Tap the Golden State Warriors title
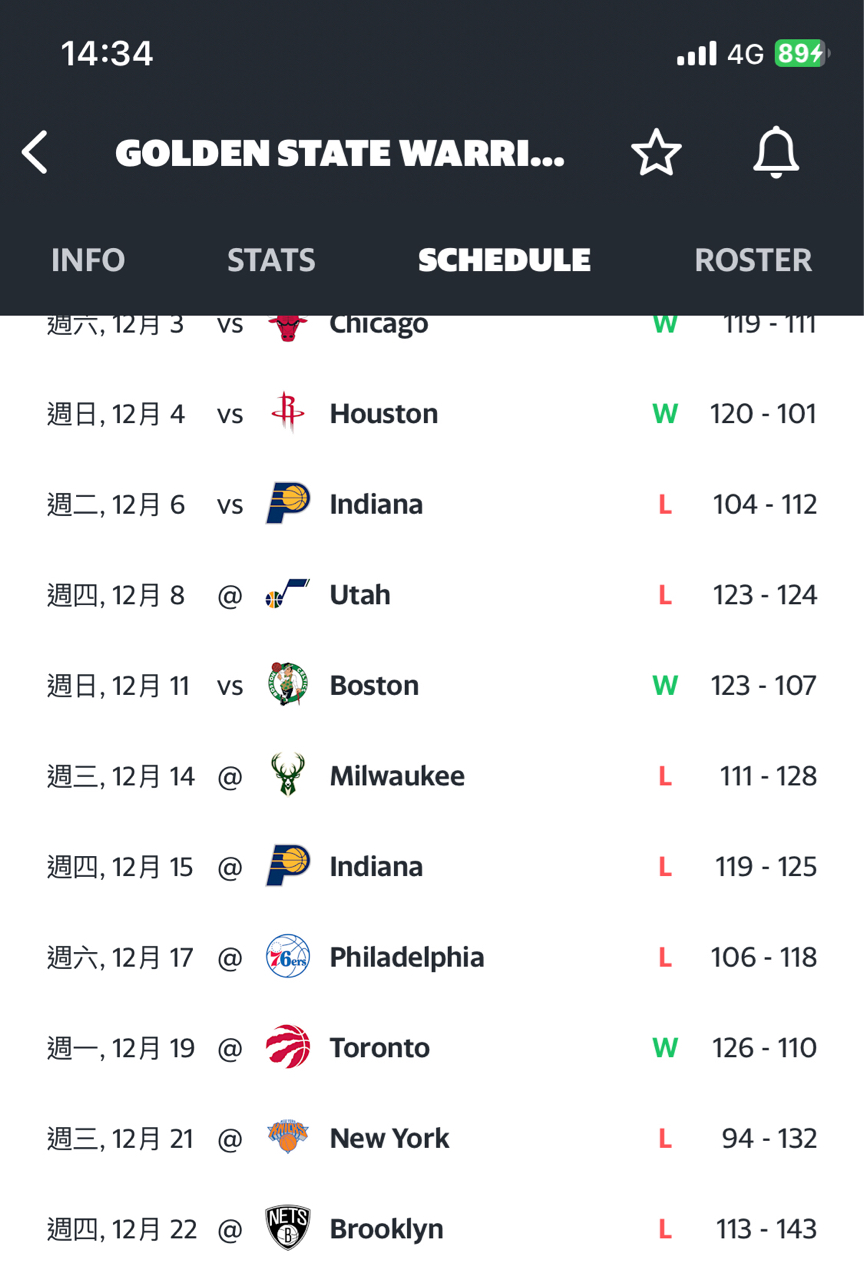Viewport: 864px width, 1280px height. coord(340,154)
